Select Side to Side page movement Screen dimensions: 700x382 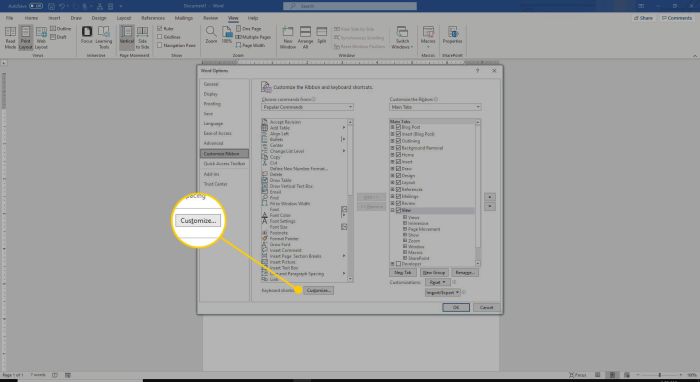[142, 37]
